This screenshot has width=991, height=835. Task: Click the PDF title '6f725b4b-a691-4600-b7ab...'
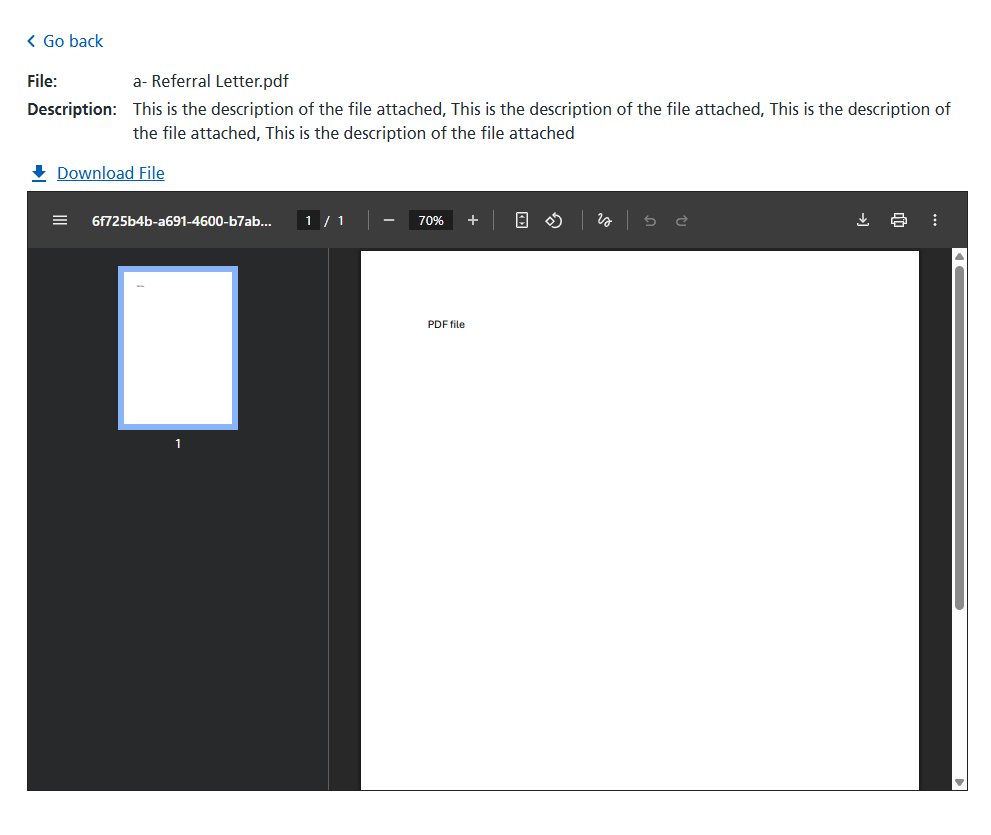(182, 221)
